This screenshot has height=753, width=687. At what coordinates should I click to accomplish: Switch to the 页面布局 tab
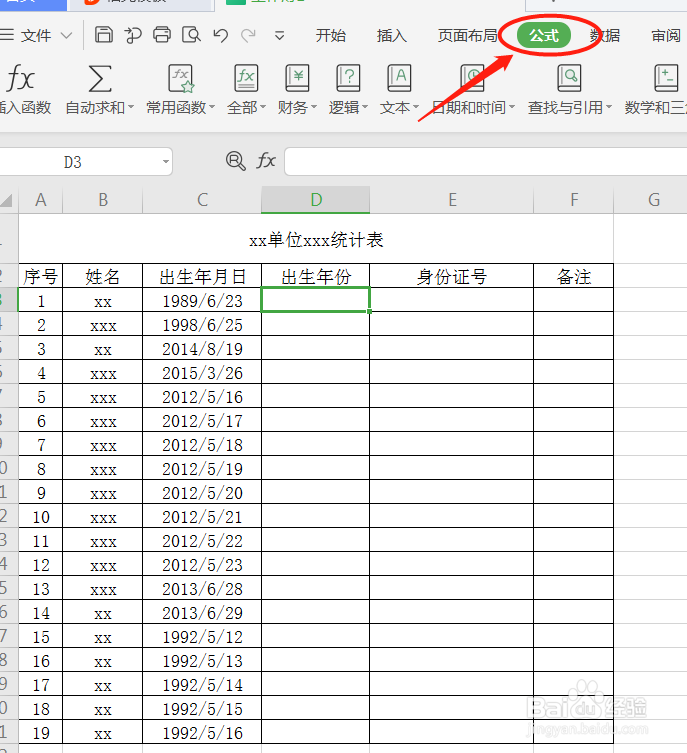(467, 36)
